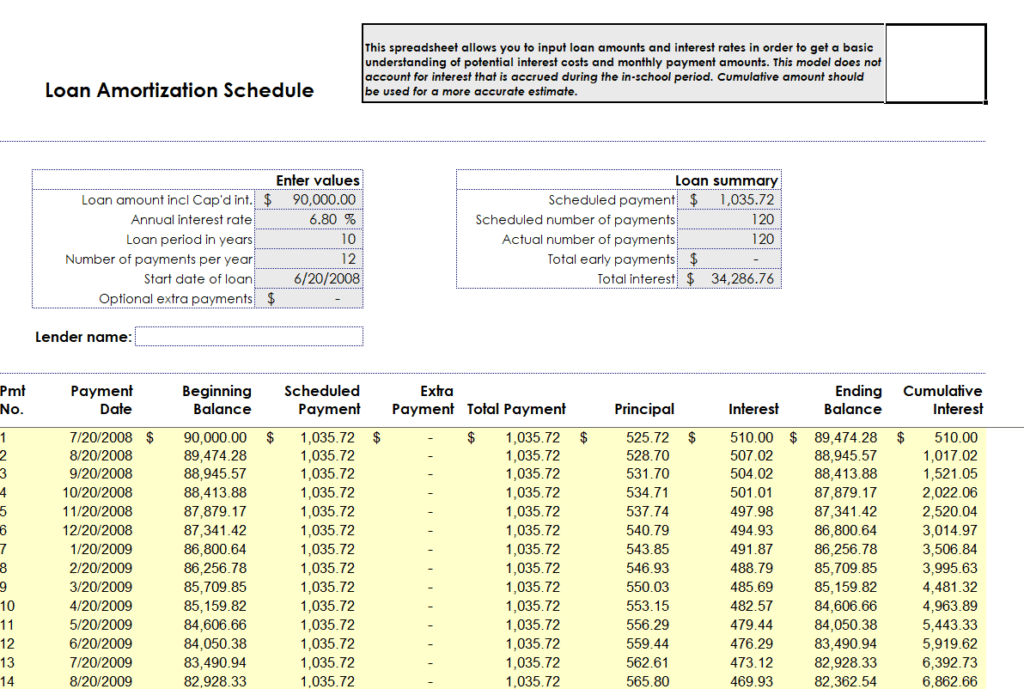Select principal value 546.93

[647, 568]
